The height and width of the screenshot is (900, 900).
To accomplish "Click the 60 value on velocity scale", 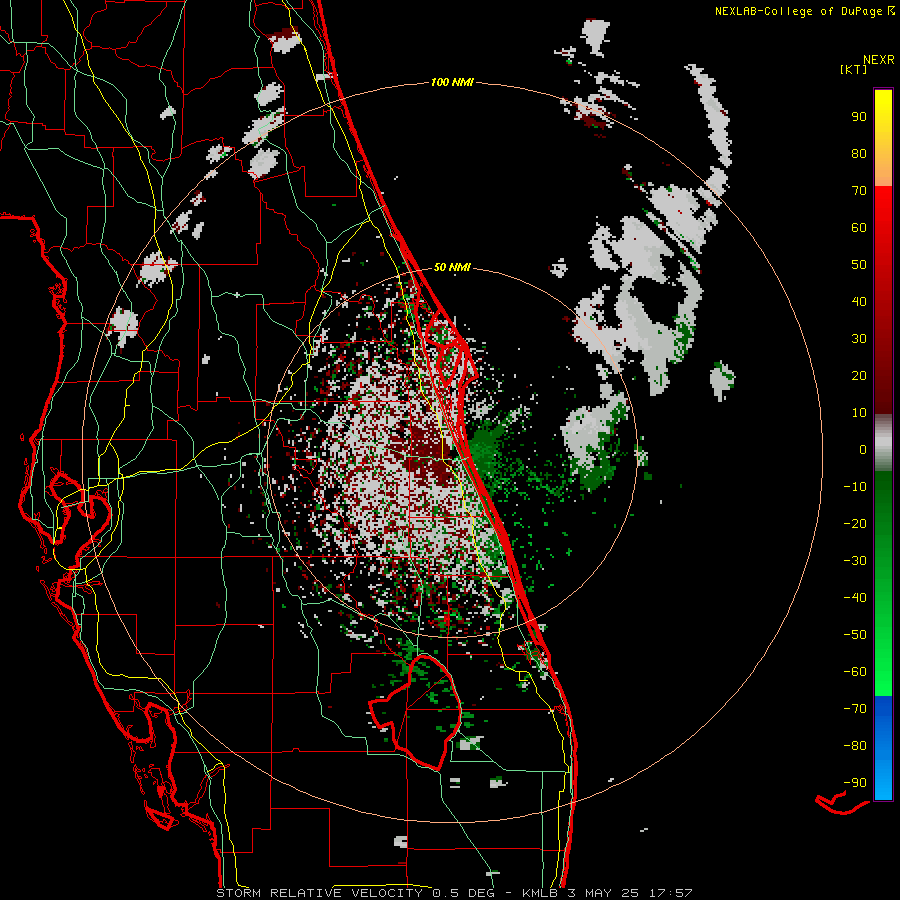I will (859, 228).
